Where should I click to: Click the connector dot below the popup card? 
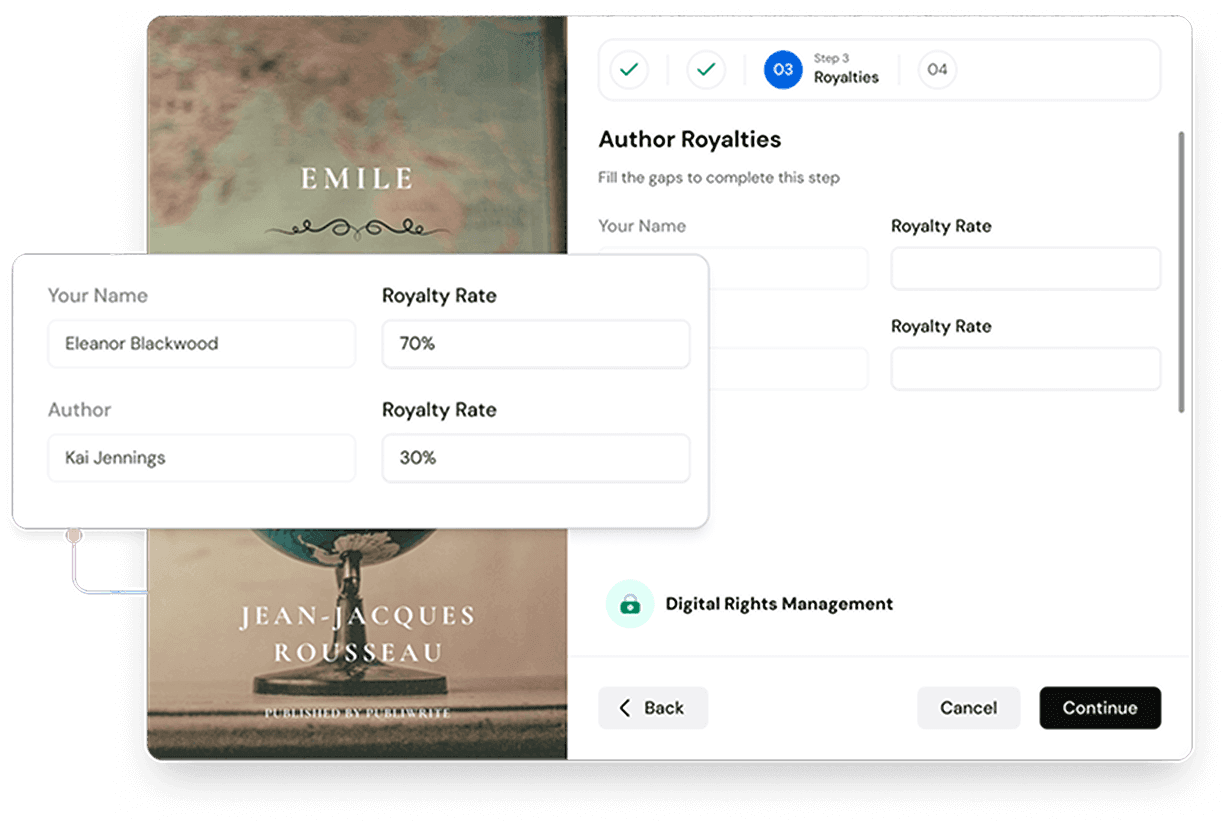tap(74, 536)
